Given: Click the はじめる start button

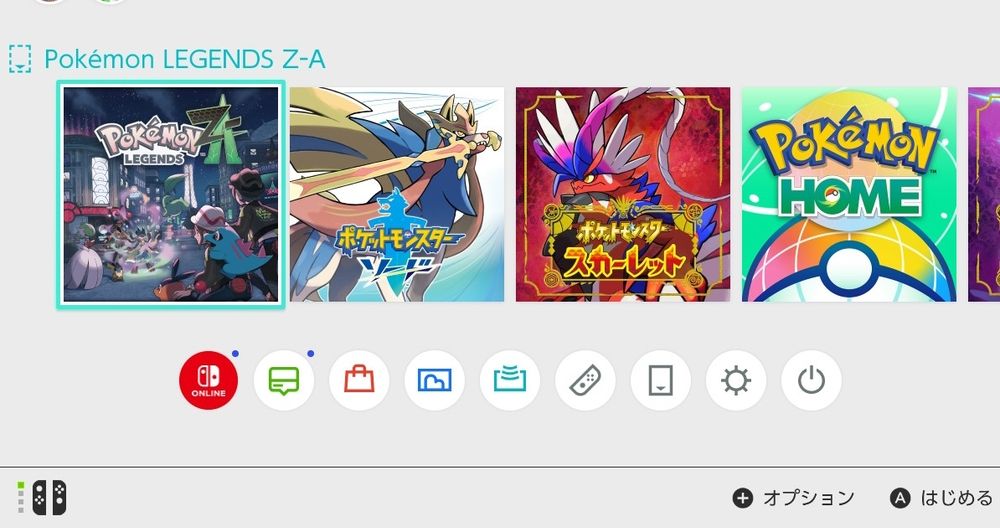Looking at the screenshot, I should pyautogui.click(x=941, y=498).
